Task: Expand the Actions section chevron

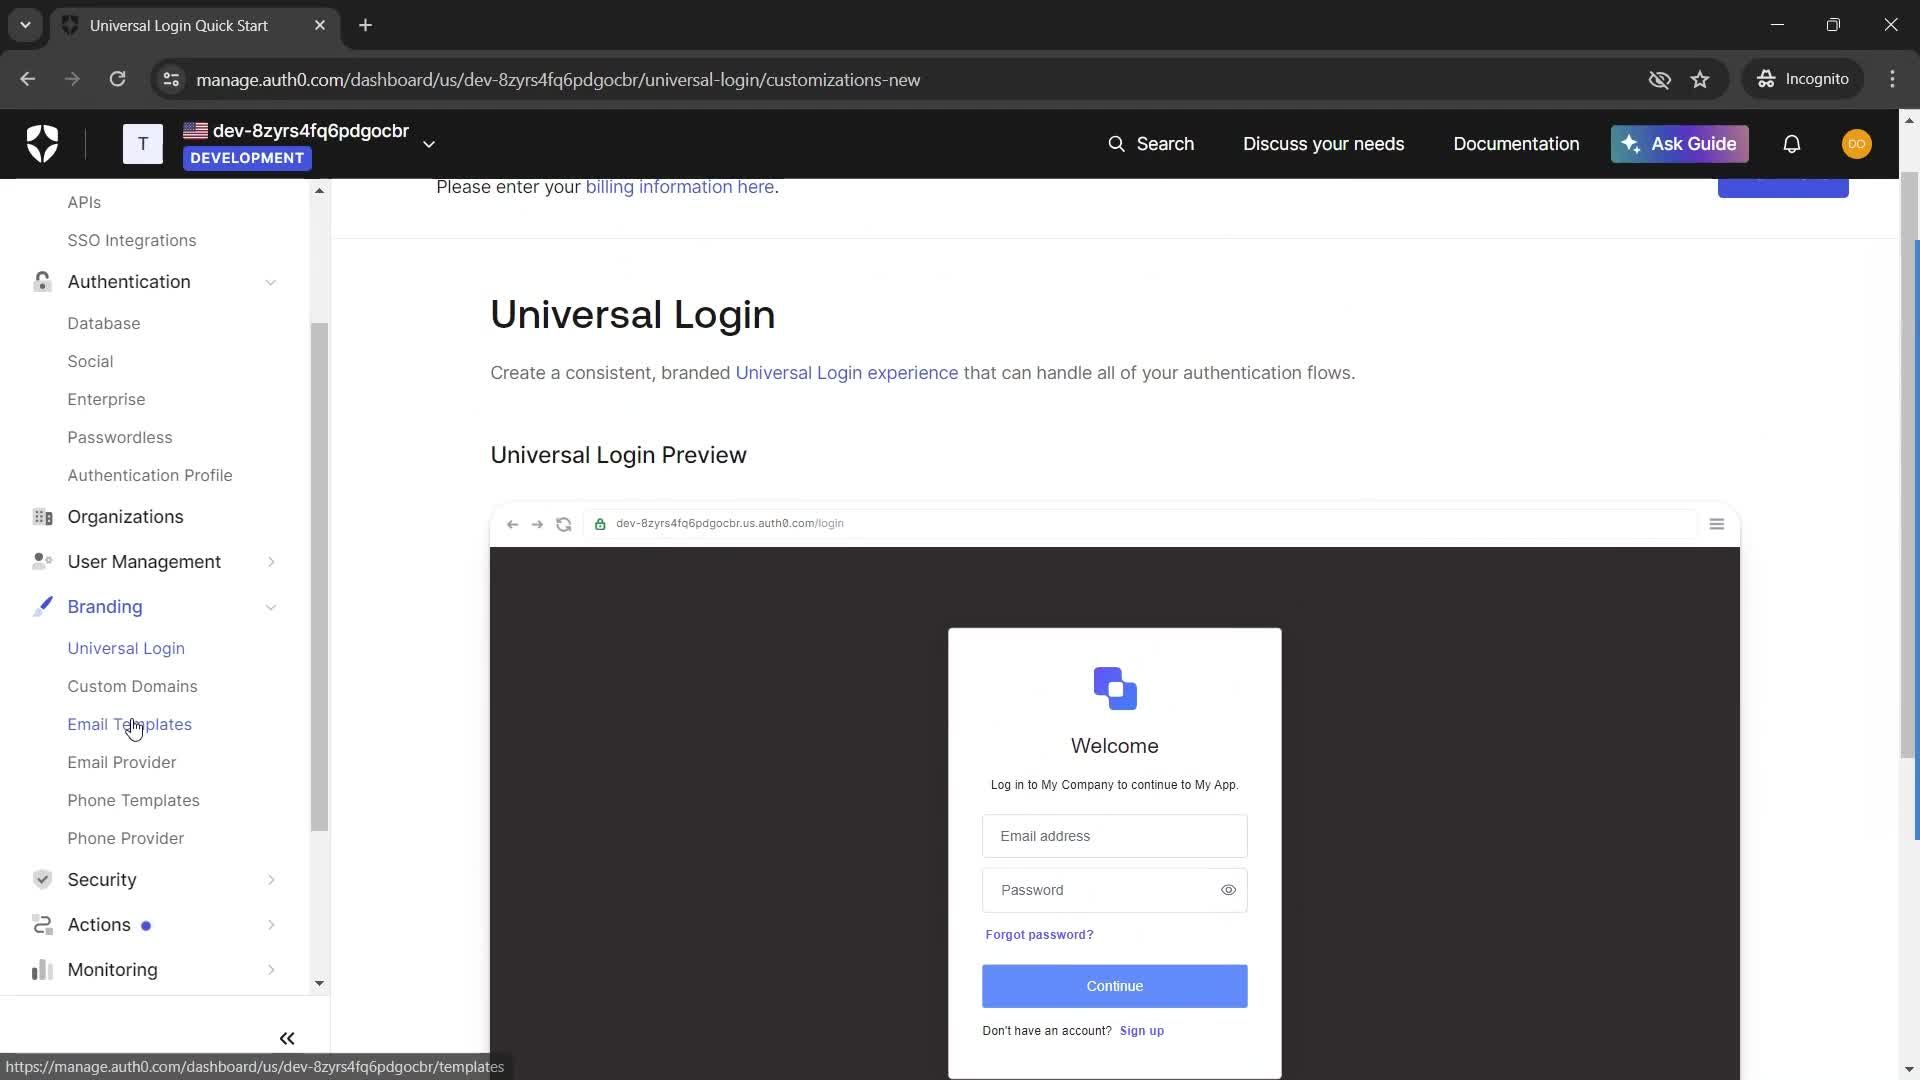Action: 271,925
